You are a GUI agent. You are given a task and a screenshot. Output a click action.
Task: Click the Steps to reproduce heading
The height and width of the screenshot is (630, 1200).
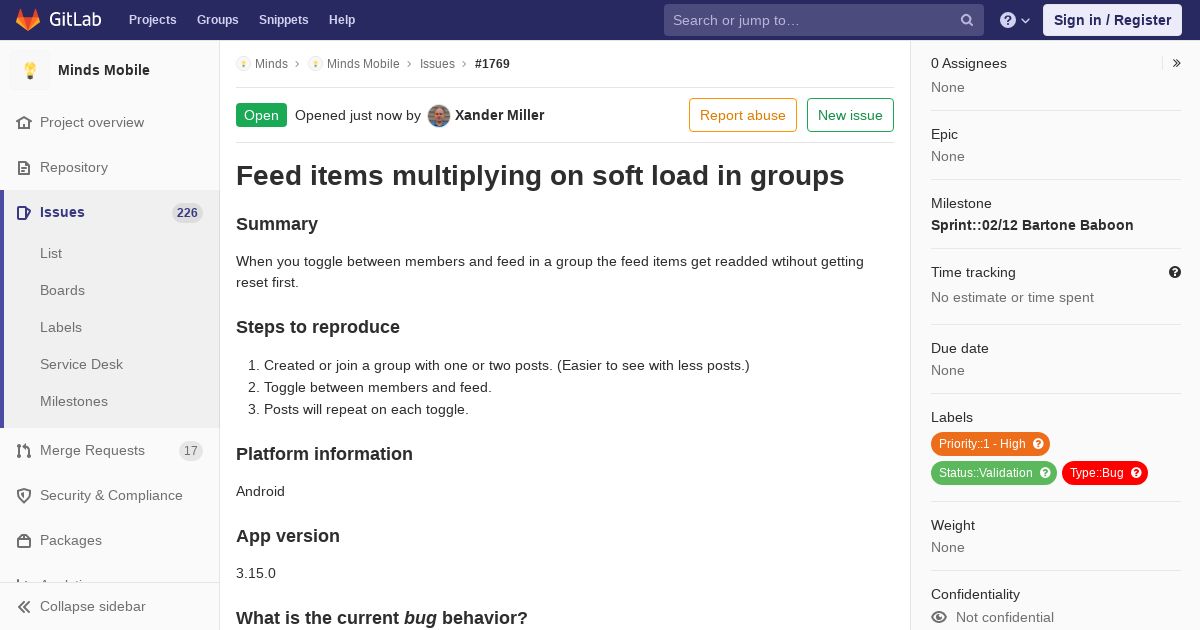click(318, 327)
